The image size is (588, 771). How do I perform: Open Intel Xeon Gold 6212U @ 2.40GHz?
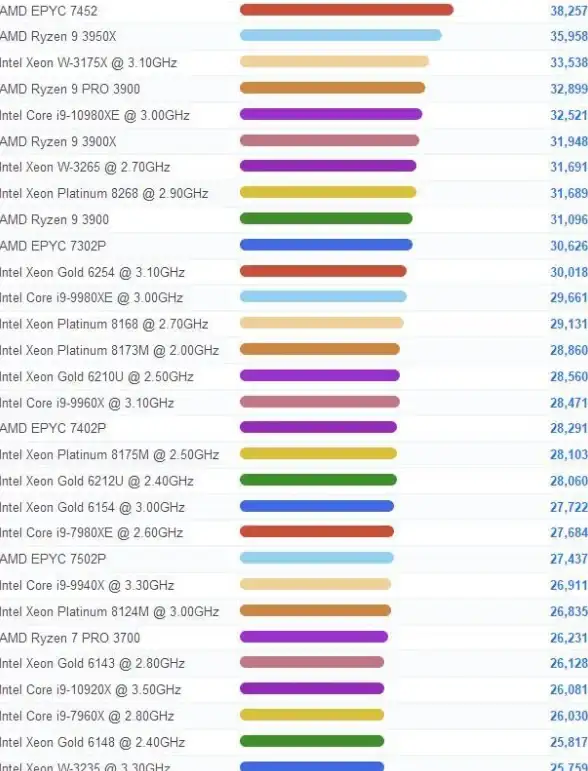coord(97,481)
